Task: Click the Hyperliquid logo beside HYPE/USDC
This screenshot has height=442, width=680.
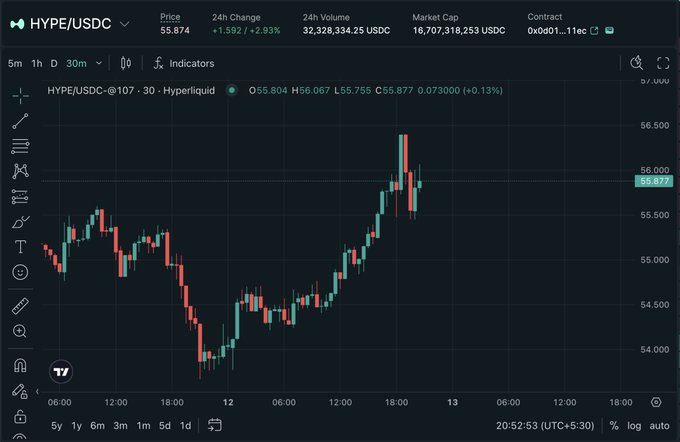Action: coord(17,24)
